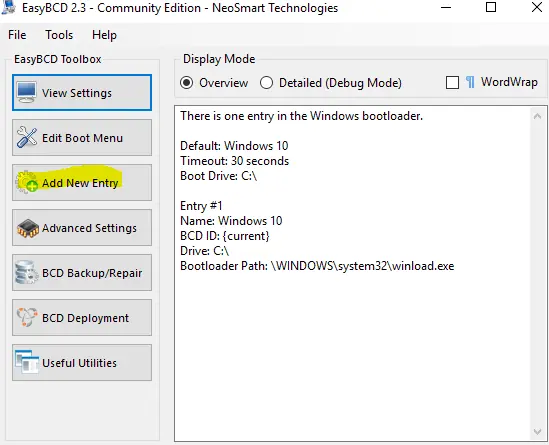Open the File menu
Image resolution: width=549 pixels, height=445 pixels.
click(x=17, y=35)
